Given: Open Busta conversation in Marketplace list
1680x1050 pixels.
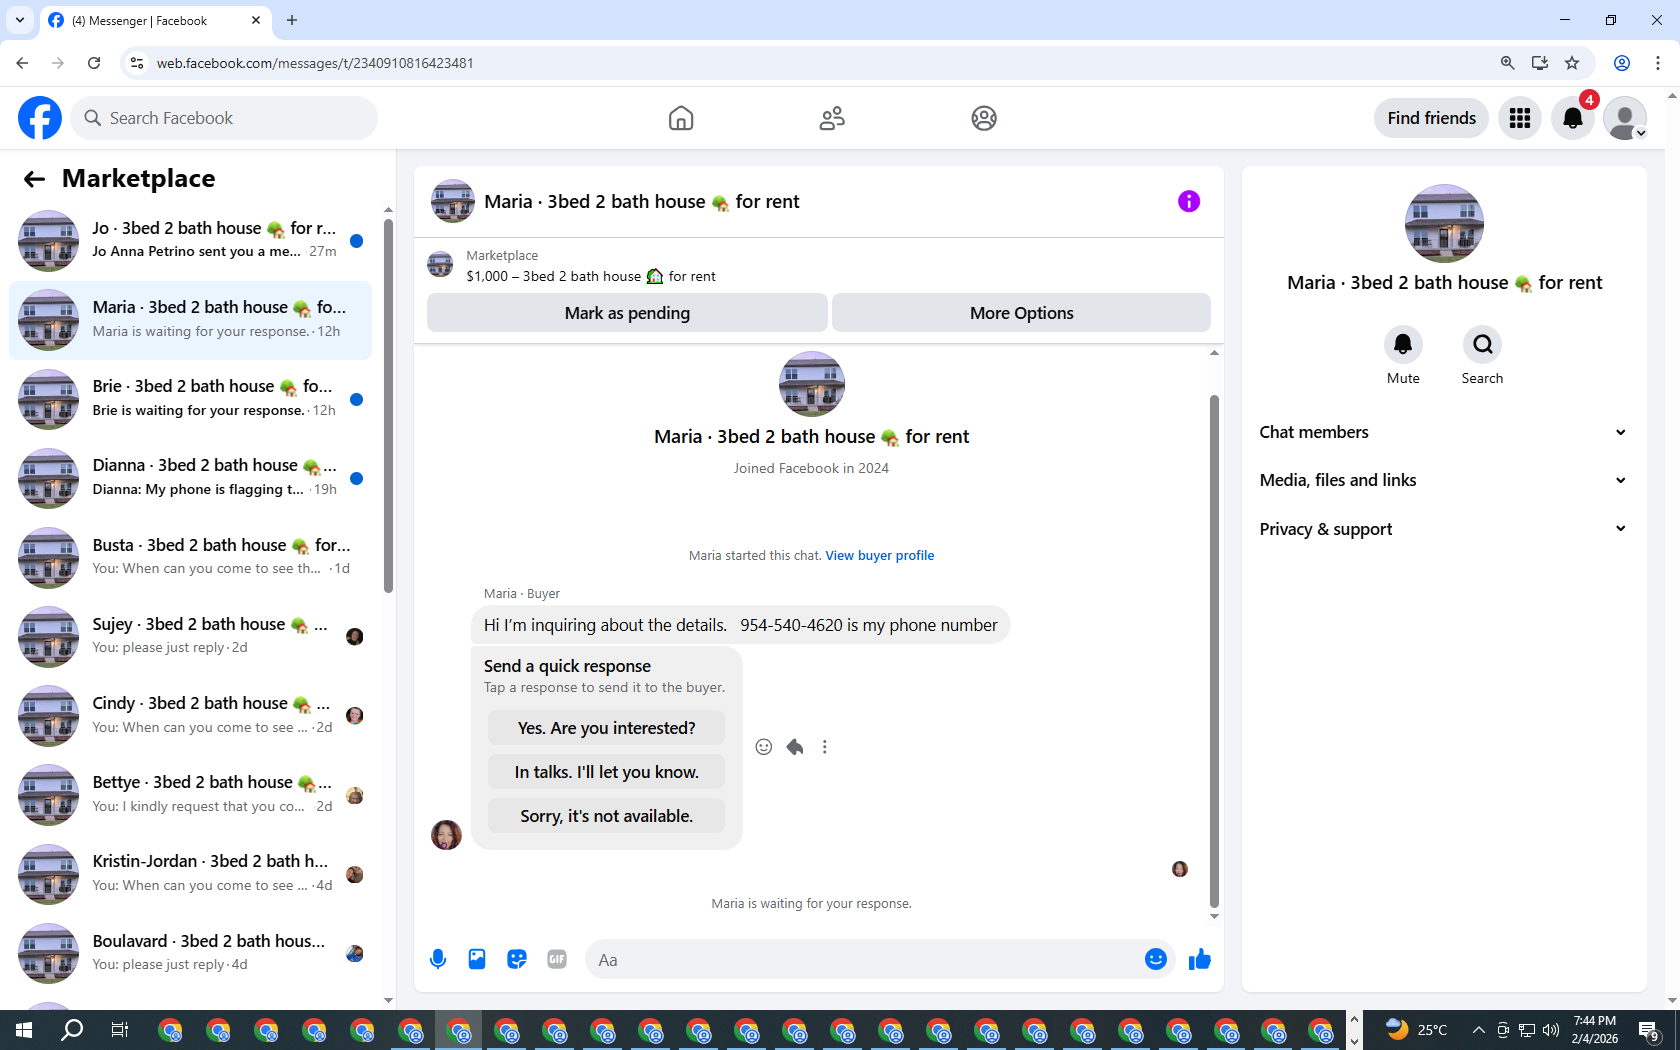Looking at the screenshot, I should [190, 558].
